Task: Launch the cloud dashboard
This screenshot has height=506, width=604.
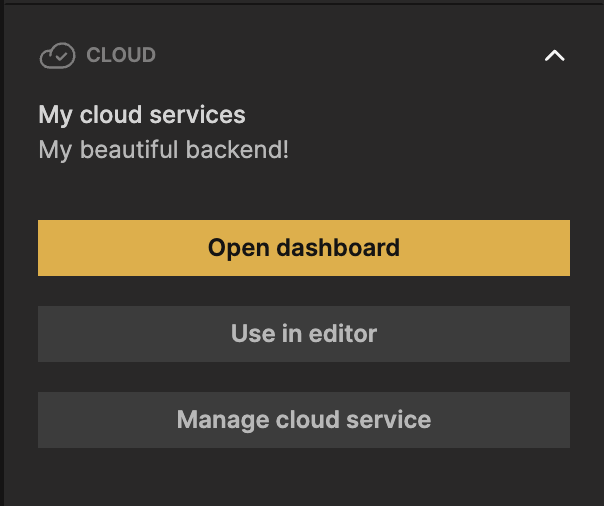Action: [303, 248]
